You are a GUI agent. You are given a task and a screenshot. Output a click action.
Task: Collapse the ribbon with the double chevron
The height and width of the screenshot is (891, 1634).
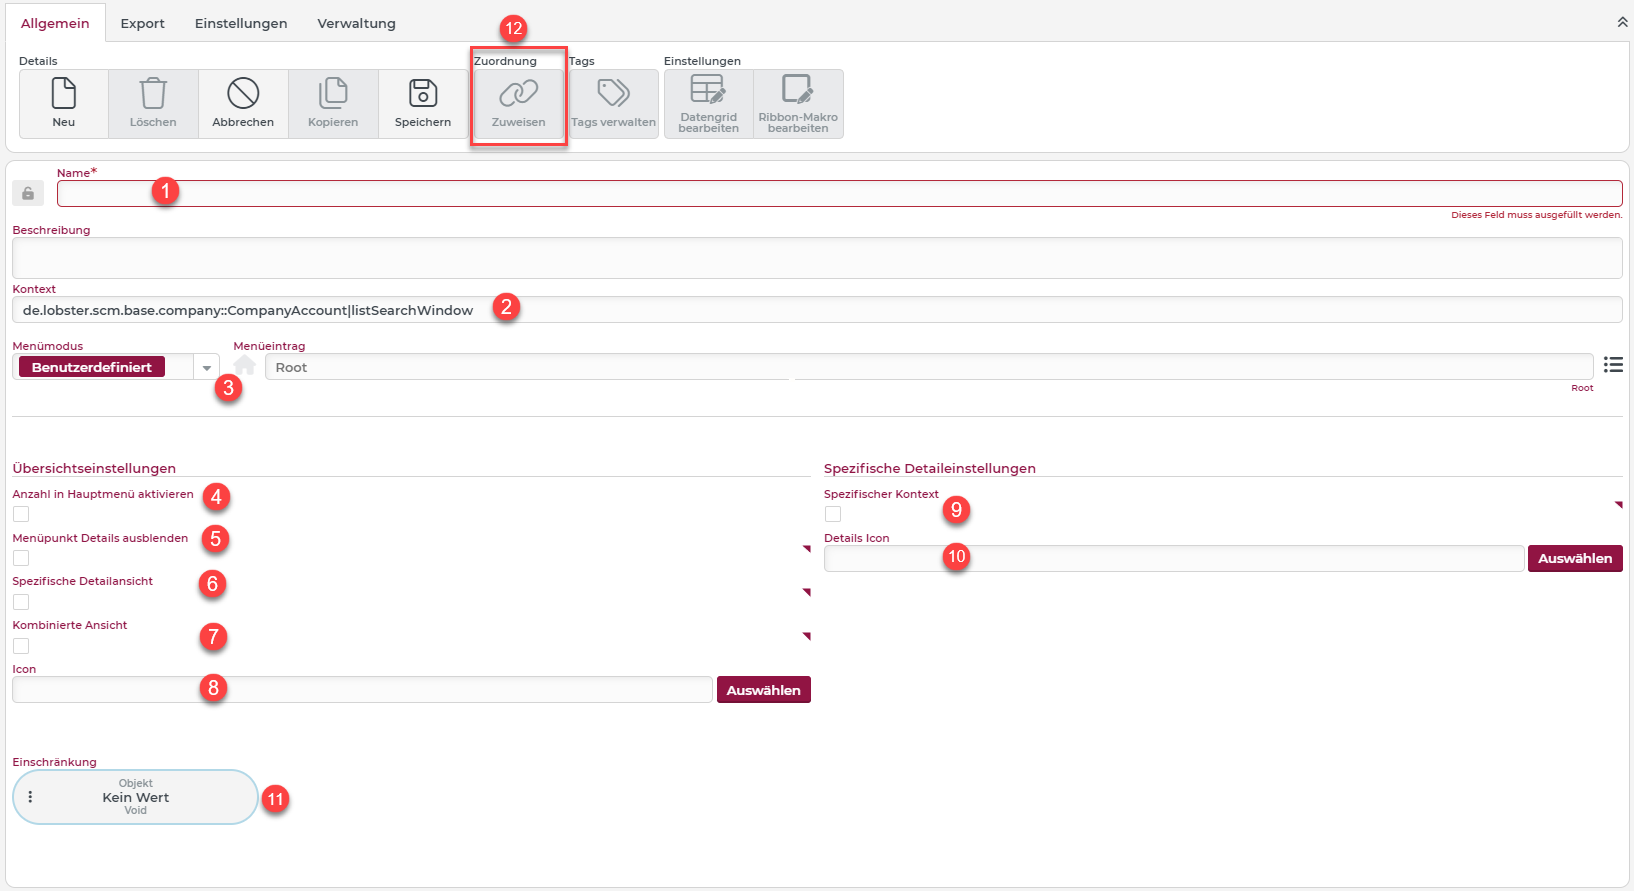pyautogui.click(x=1622, y=22)
